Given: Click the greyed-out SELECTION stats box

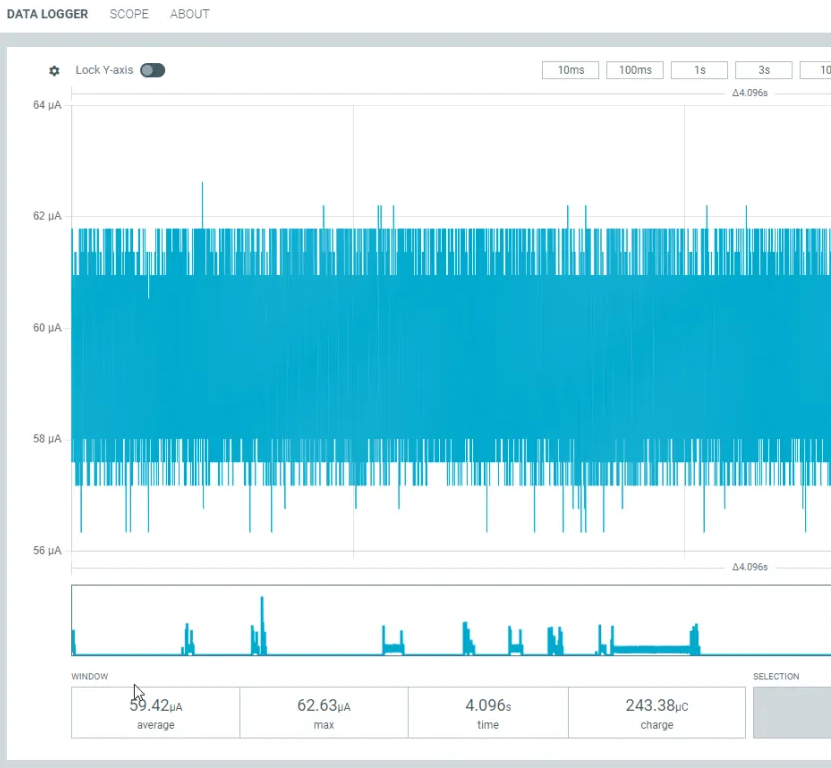Looking at the screenshot, I should coord(792,712).
